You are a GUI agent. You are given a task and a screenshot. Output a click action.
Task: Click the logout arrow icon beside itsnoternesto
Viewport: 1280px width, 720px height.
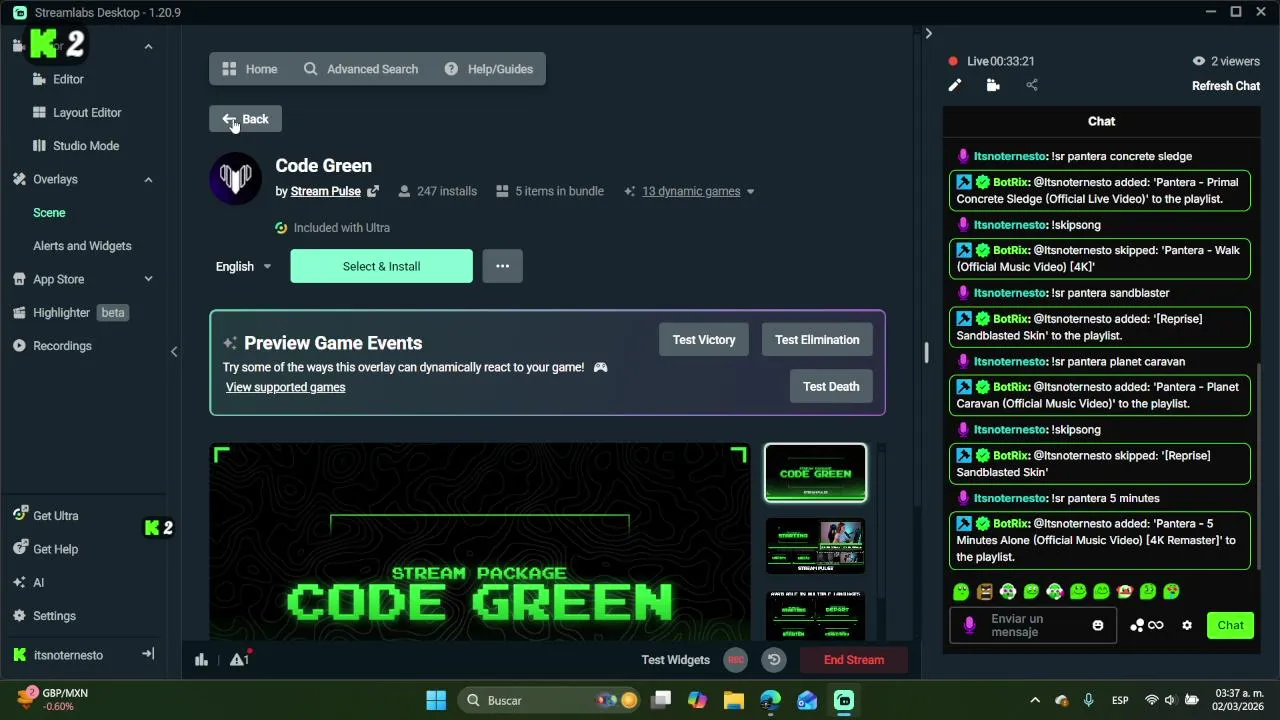tap(148, 654)
